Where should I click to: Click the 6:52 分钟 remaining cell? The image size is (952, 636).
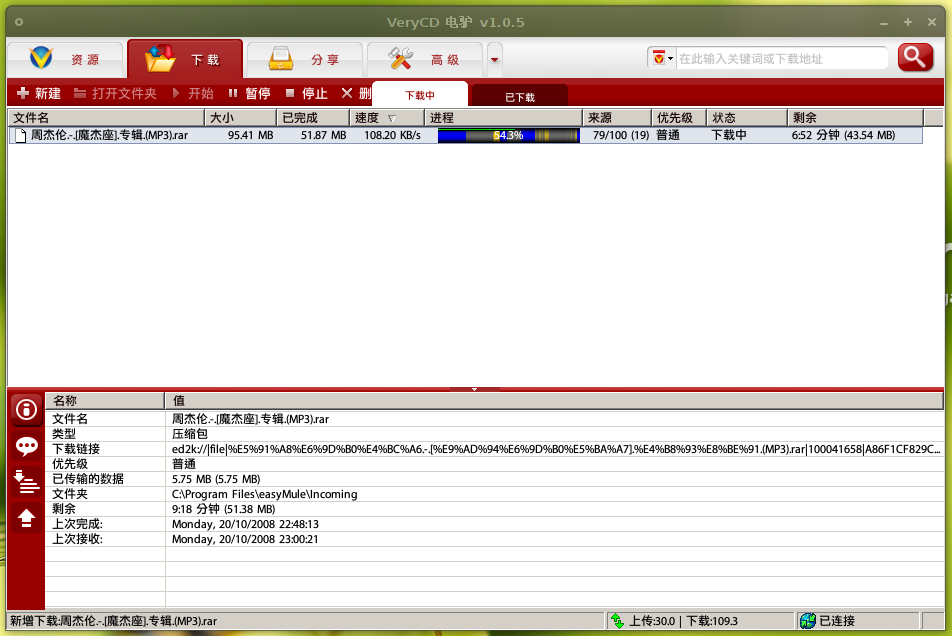point(843,135)
